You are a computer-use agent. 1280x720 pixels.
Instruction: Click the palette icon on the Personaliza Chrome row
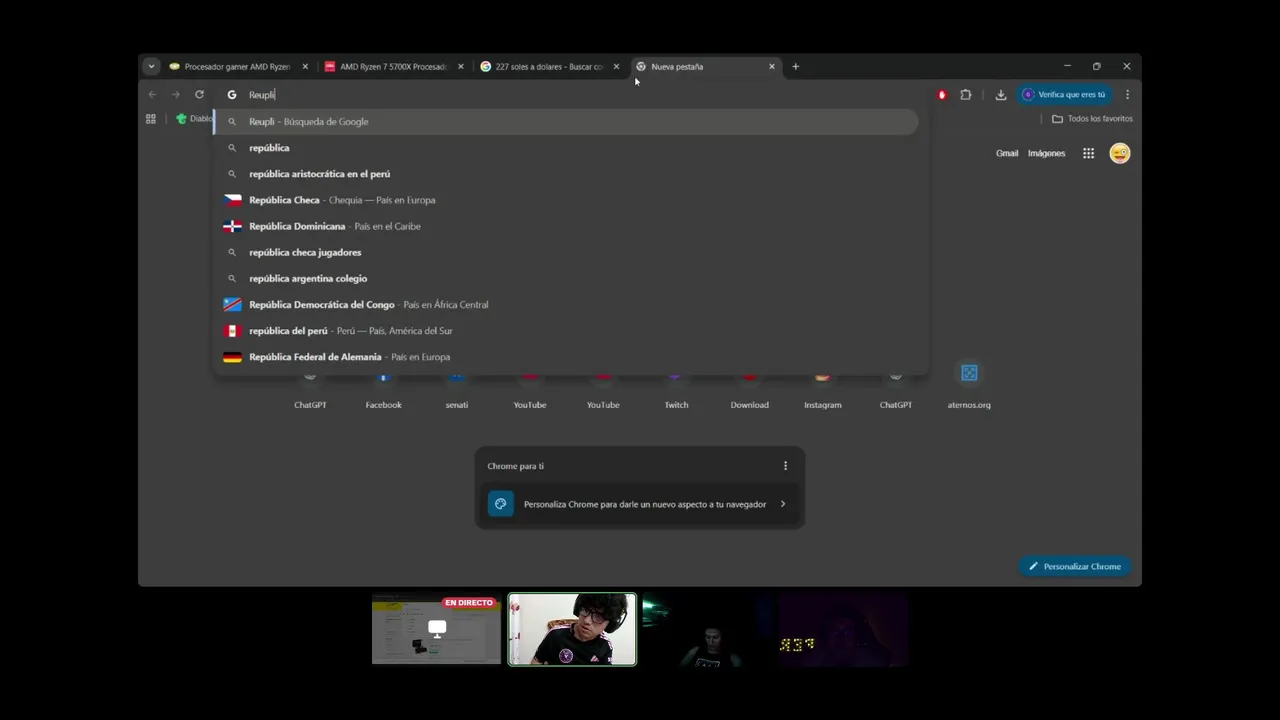[x=501, y=504]
